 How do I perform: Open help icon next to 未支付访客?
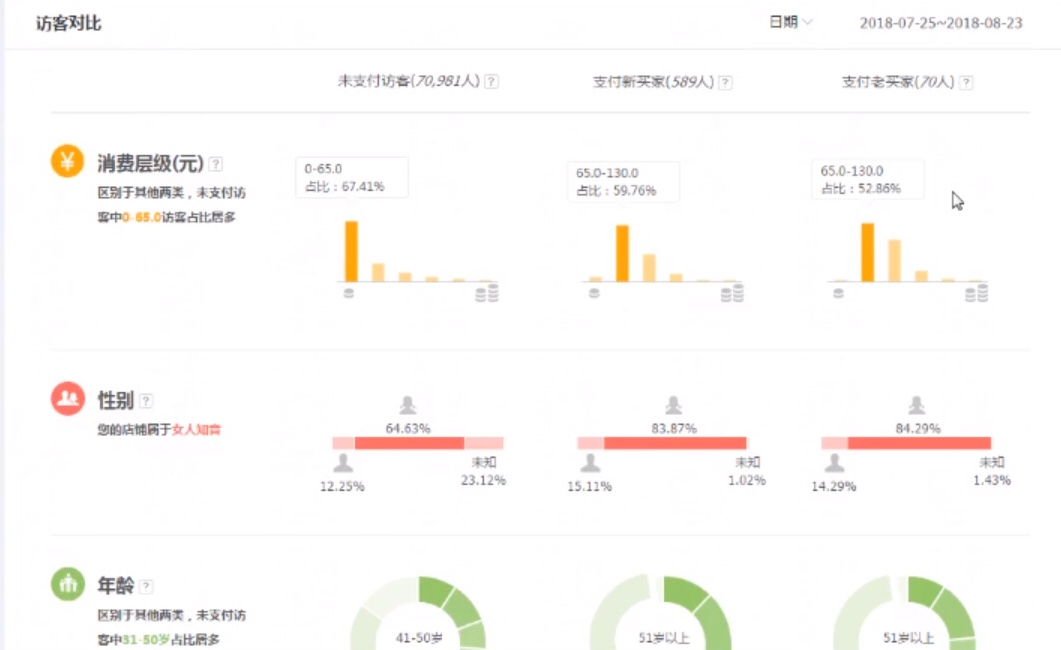tap(492, 82)
